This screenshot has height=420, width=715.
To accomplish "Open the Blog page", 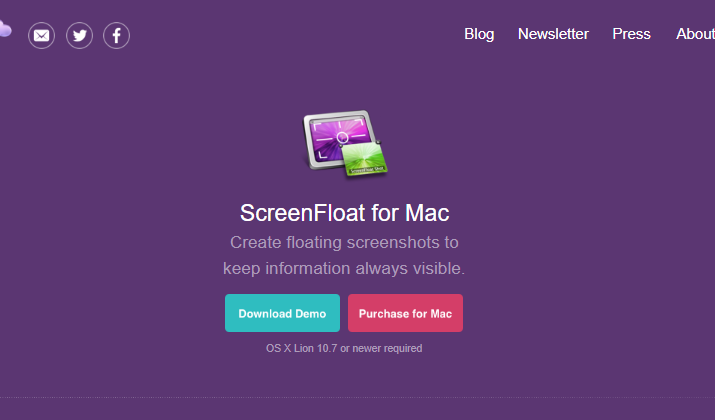I will click(x=479, y=34).
